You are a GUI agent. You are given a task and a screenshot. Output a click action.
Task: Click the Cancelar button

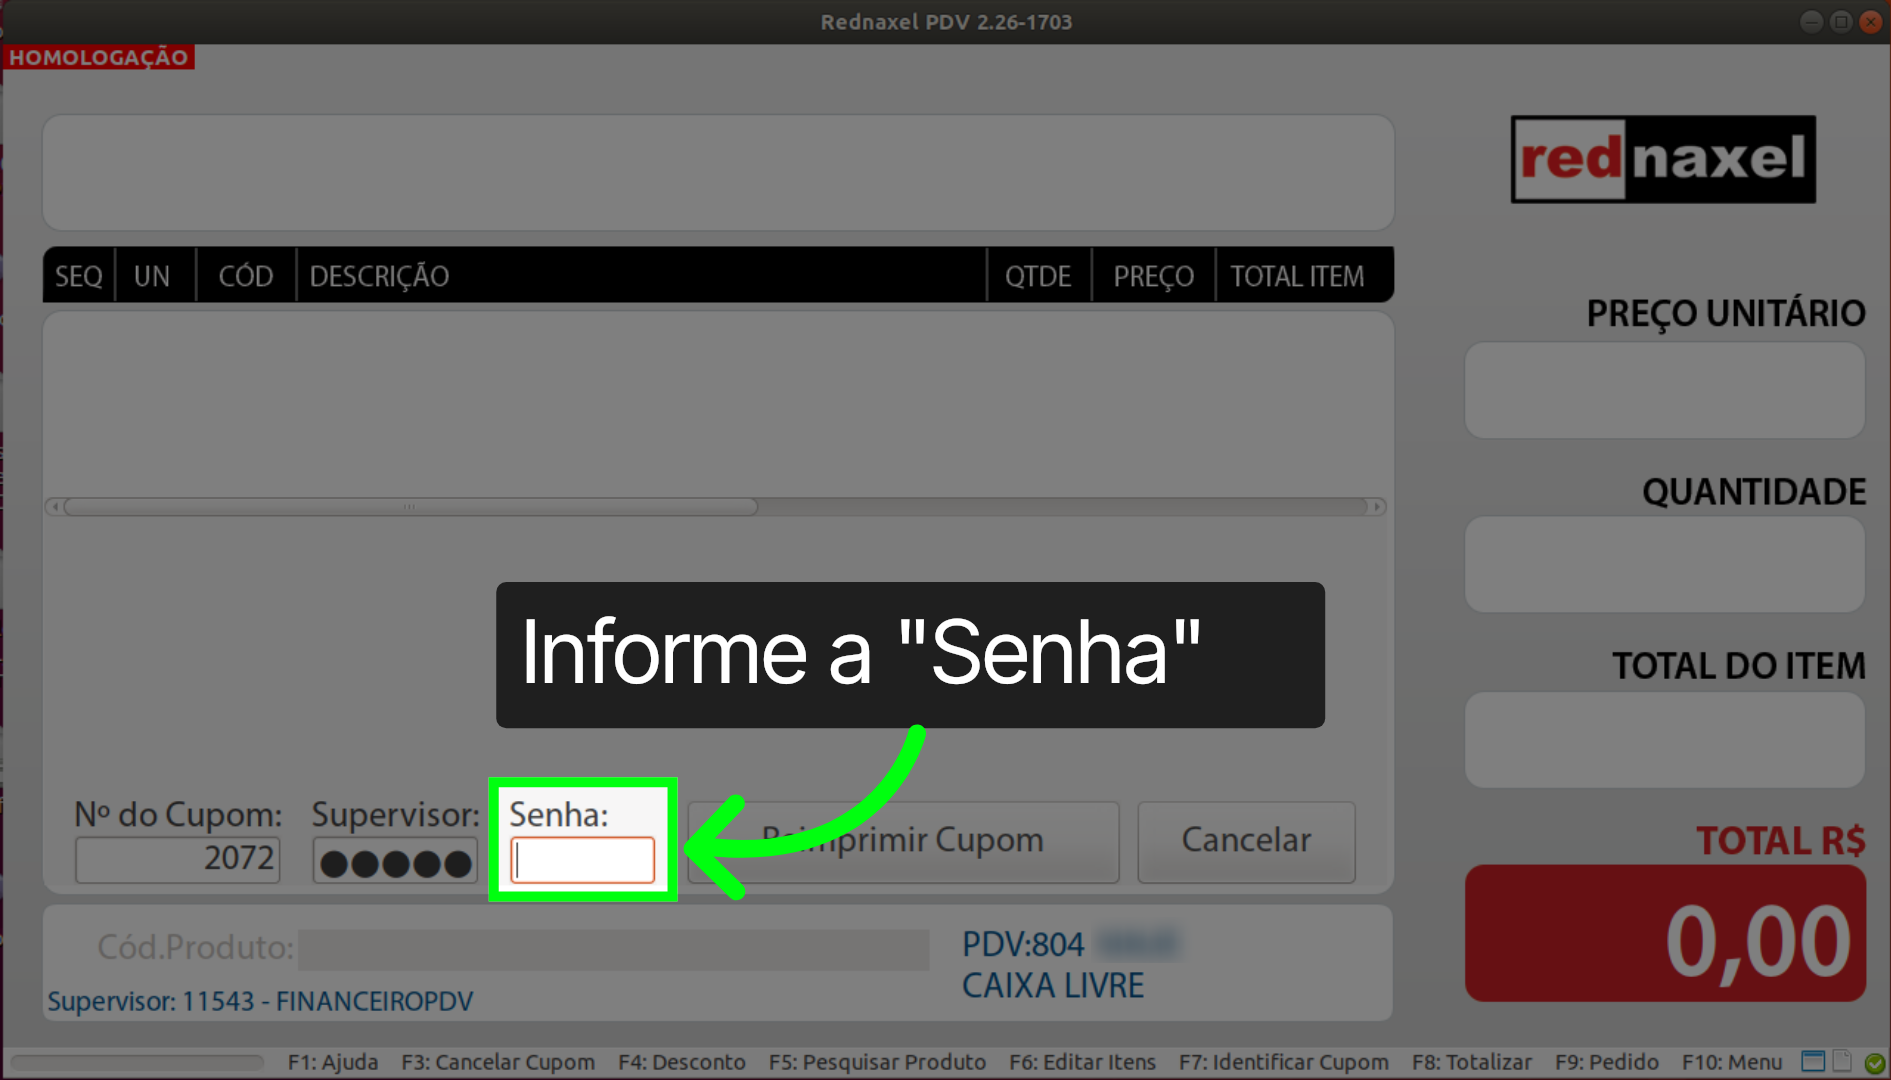click(1246, 841)
